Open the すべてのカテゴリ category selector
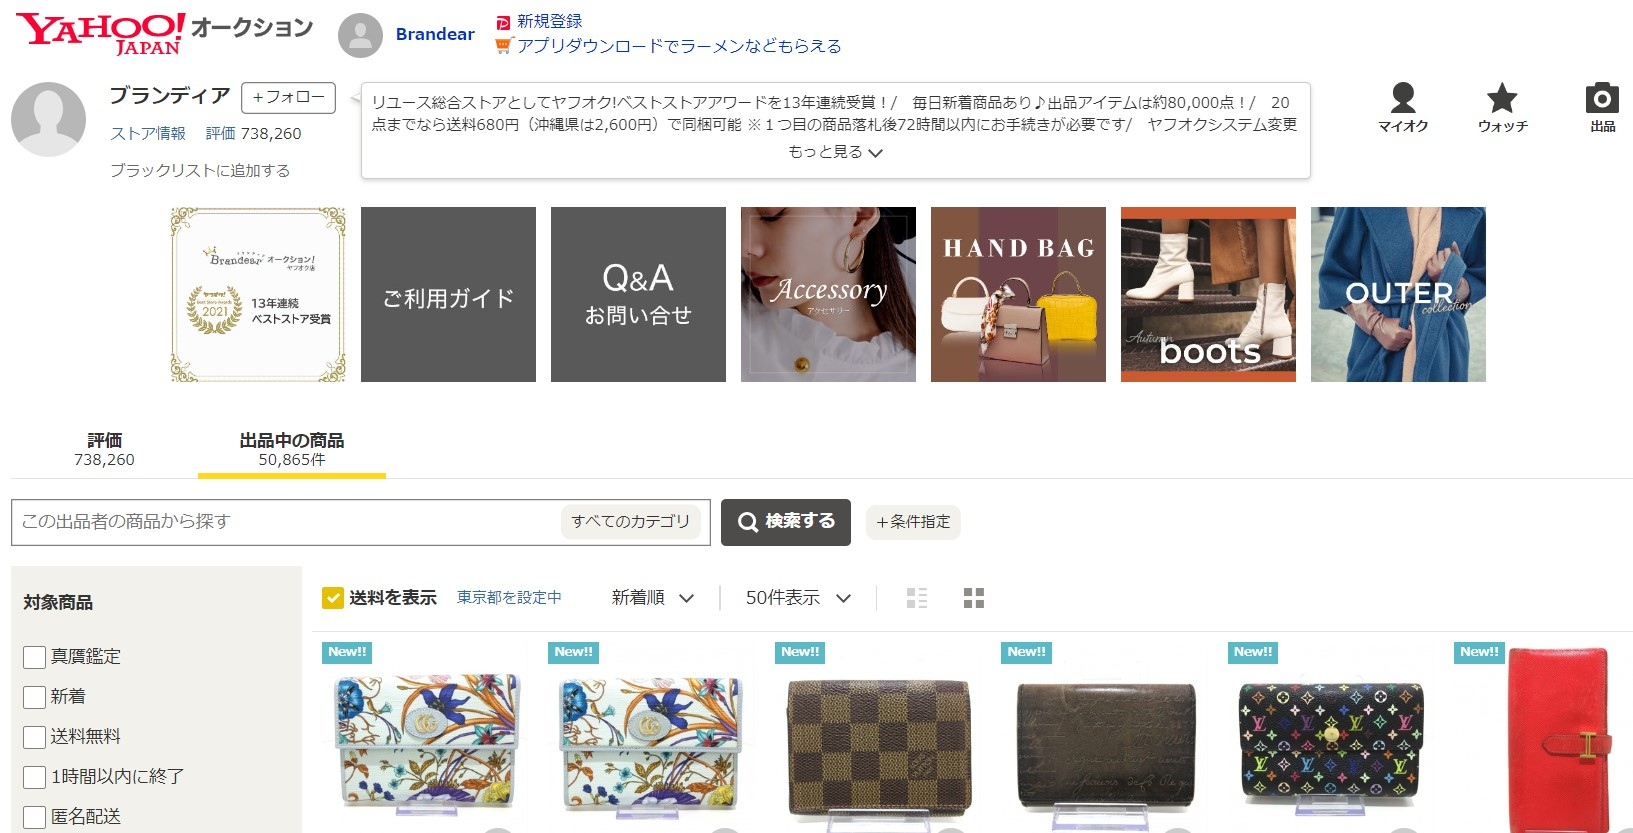The image size is (1633, 833). tap(631, 522)
